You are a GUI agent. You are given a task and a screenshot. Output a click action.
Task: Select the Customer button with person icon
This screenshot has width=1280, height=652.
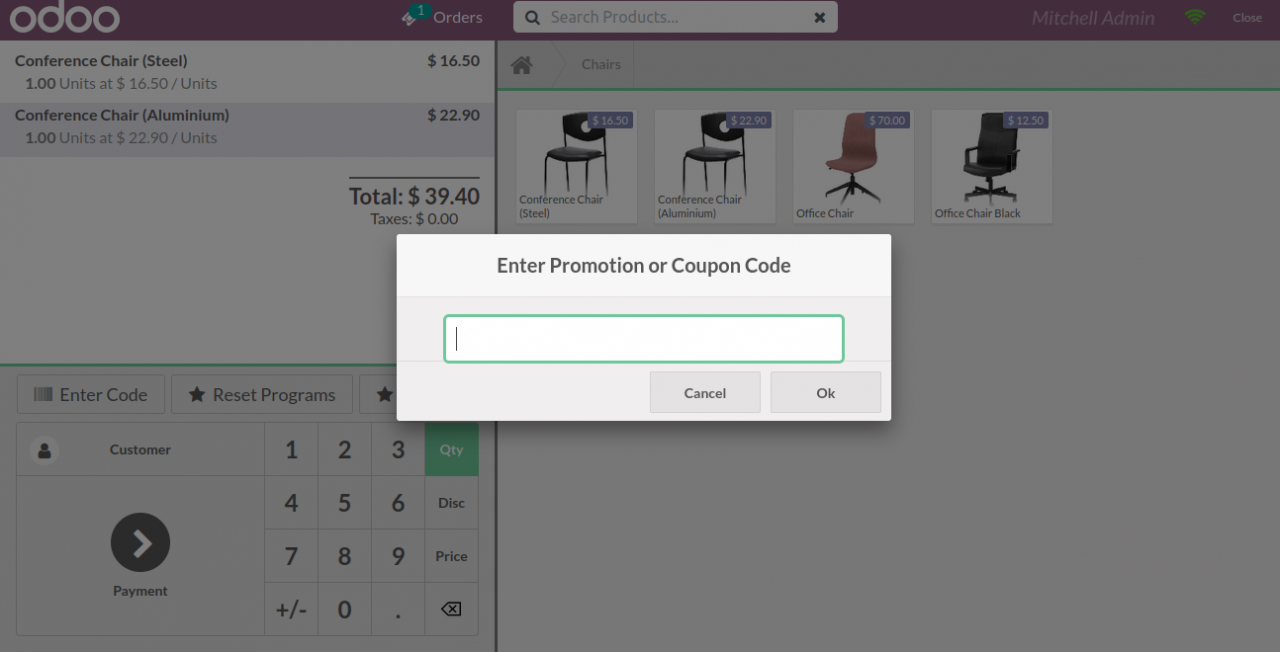coord(140,450)
